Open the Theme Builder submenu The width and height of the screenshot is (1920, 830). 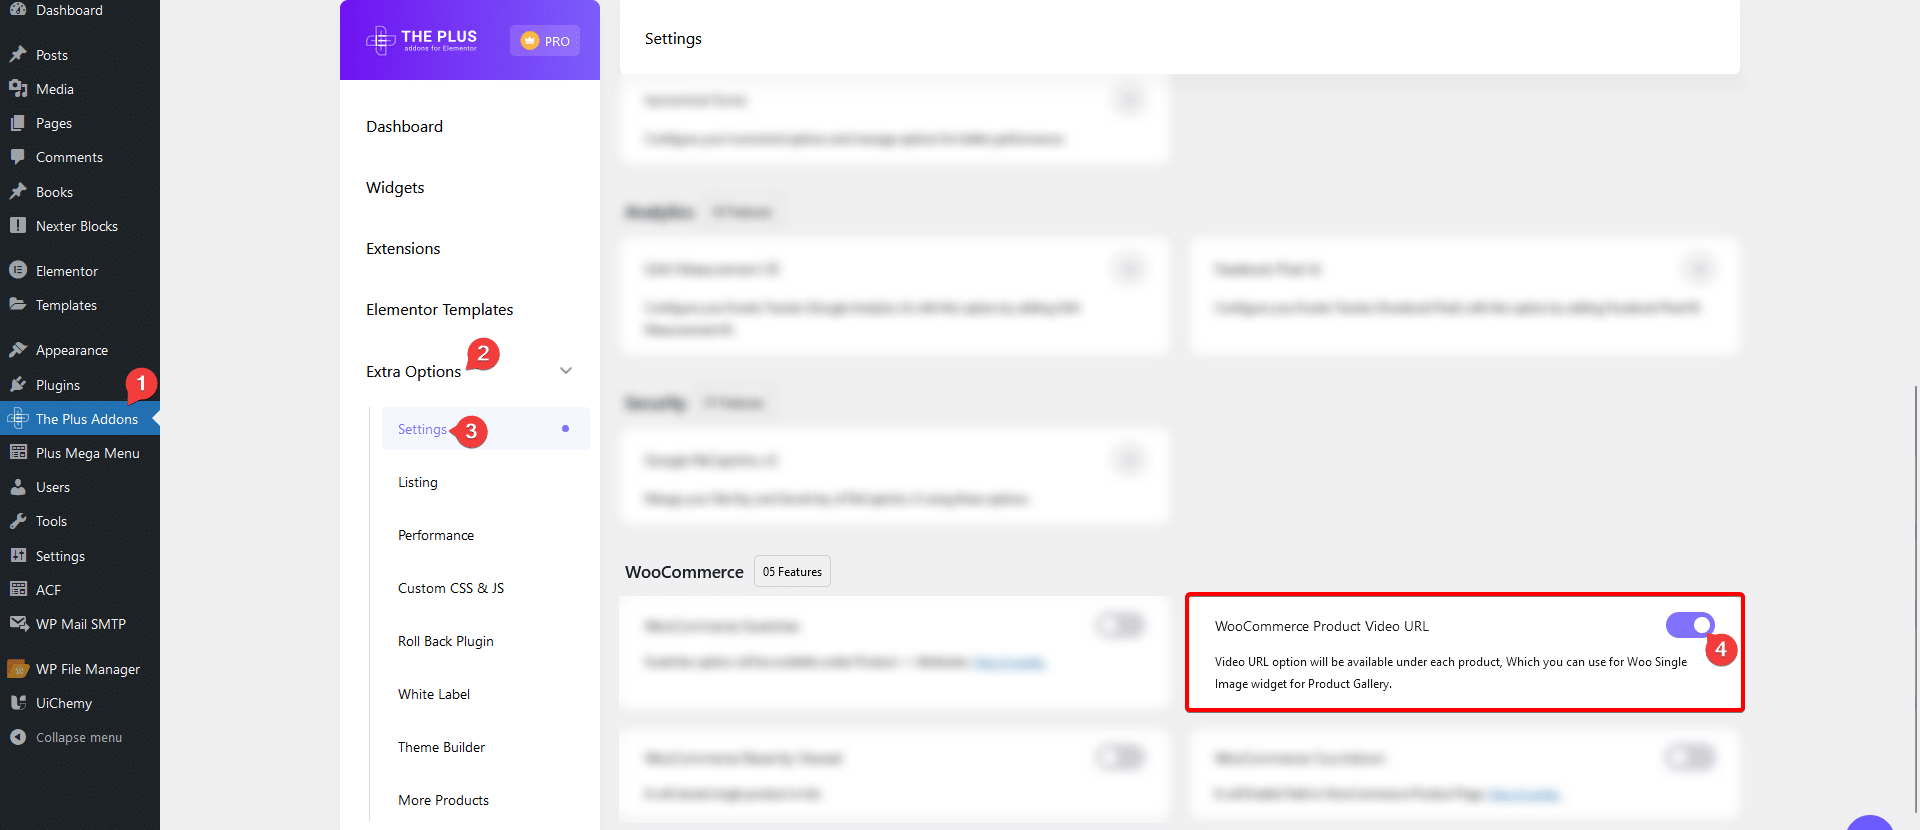(441, 747)
